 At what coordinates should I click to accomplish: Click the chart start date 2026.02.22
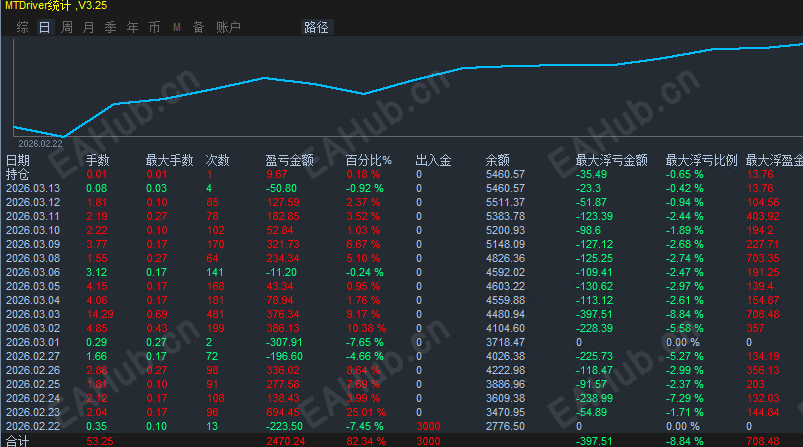pos(40,144)
